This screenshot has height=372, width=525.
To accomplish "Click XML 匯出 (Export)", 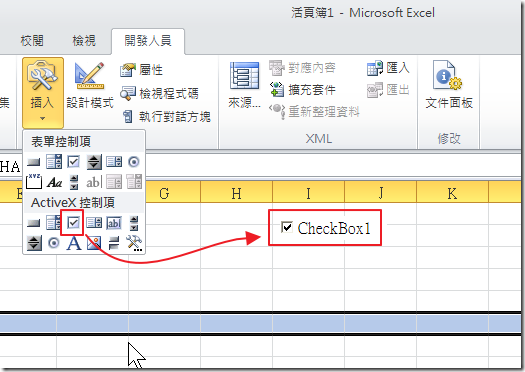I will click(388, 90).
